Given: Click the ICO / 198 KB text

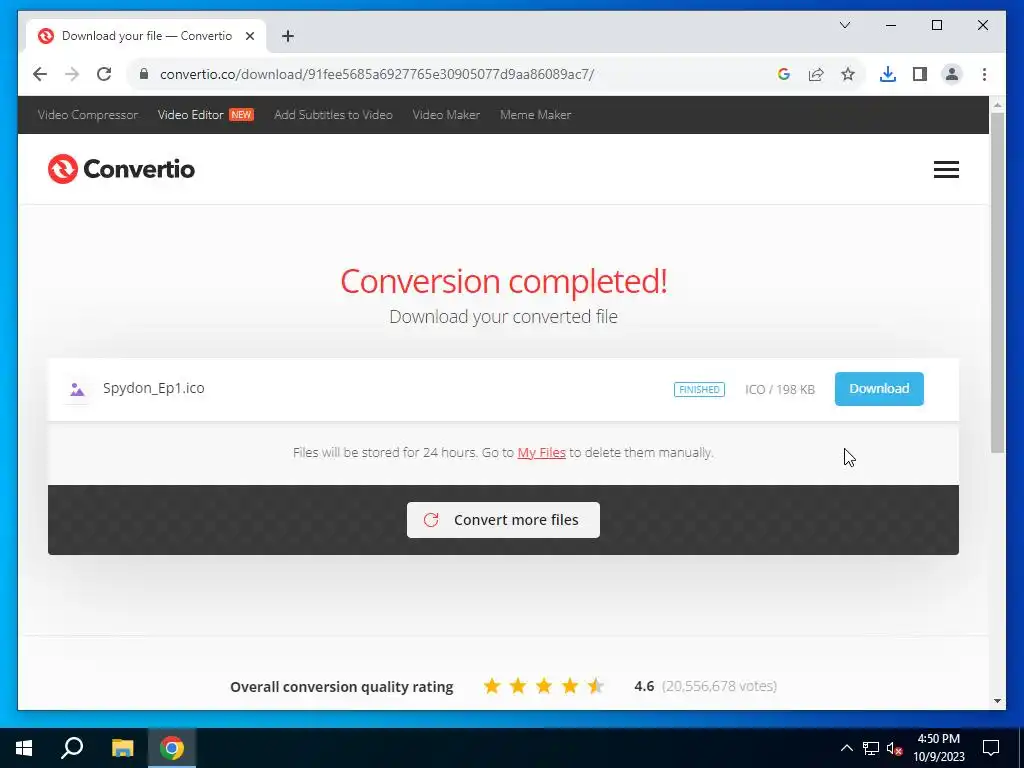Looking at the screenshot, I should click(x=780, y=389).
